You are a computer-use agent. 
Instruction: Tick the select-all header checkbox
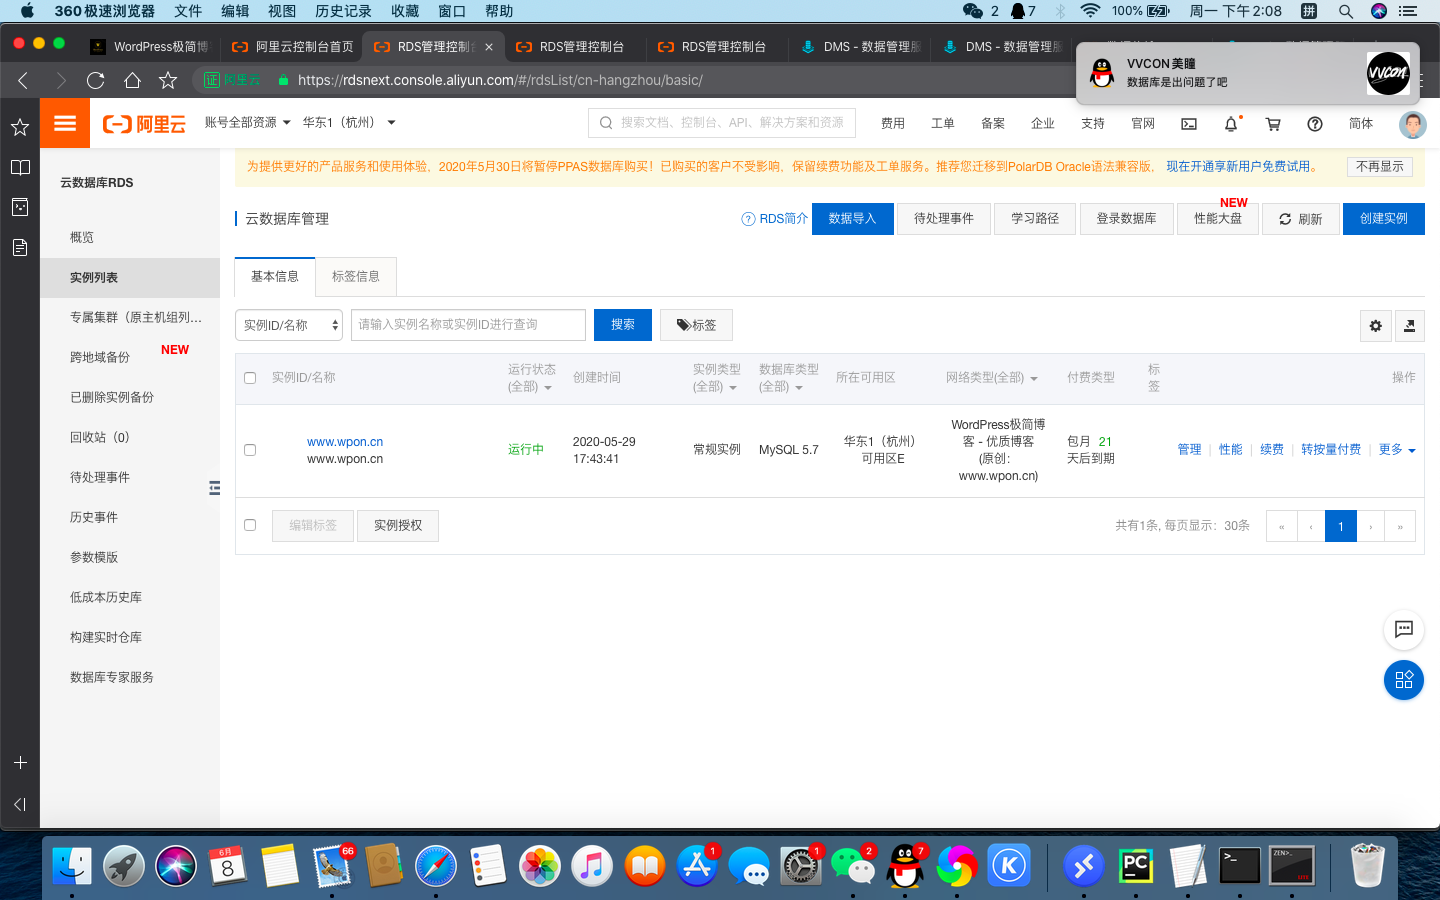click(x=250, y=378)
